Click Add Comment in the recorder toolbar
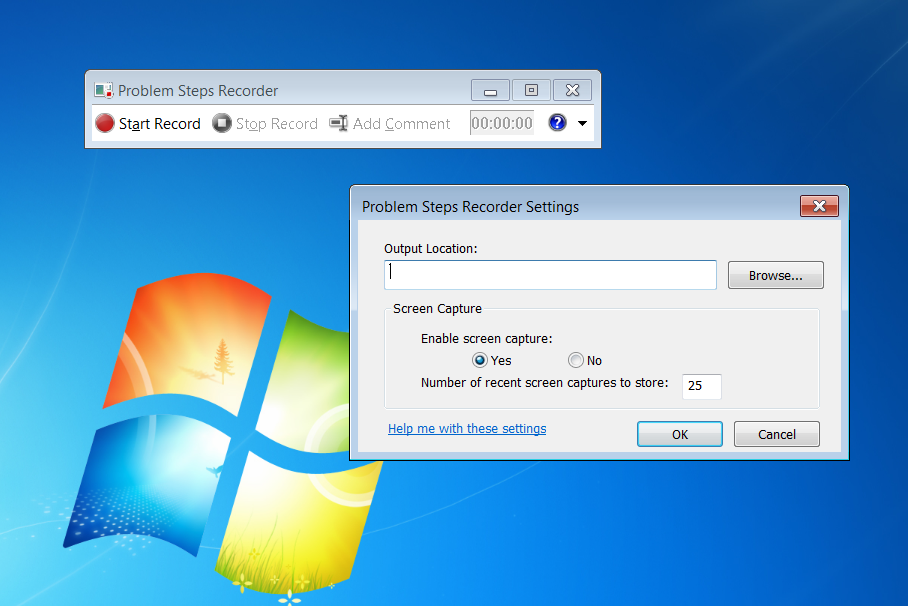 pos(390,123)
